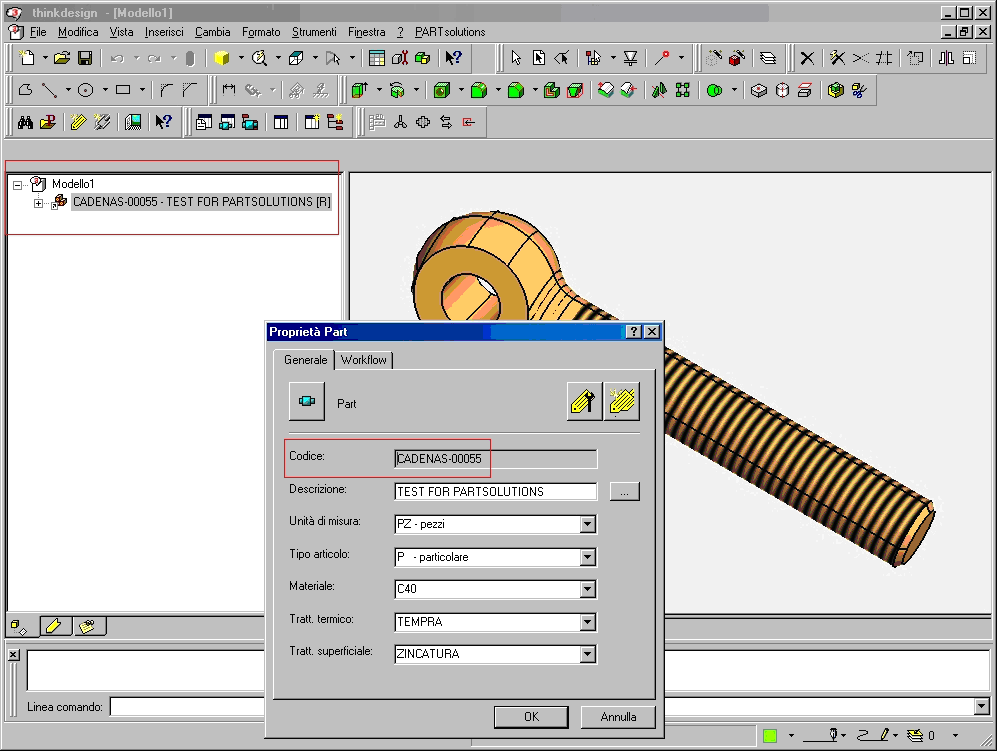Image resolution: width=997 pixels, height=751 pixels.
Task: Open the File menu
Action: coord(38,32)
